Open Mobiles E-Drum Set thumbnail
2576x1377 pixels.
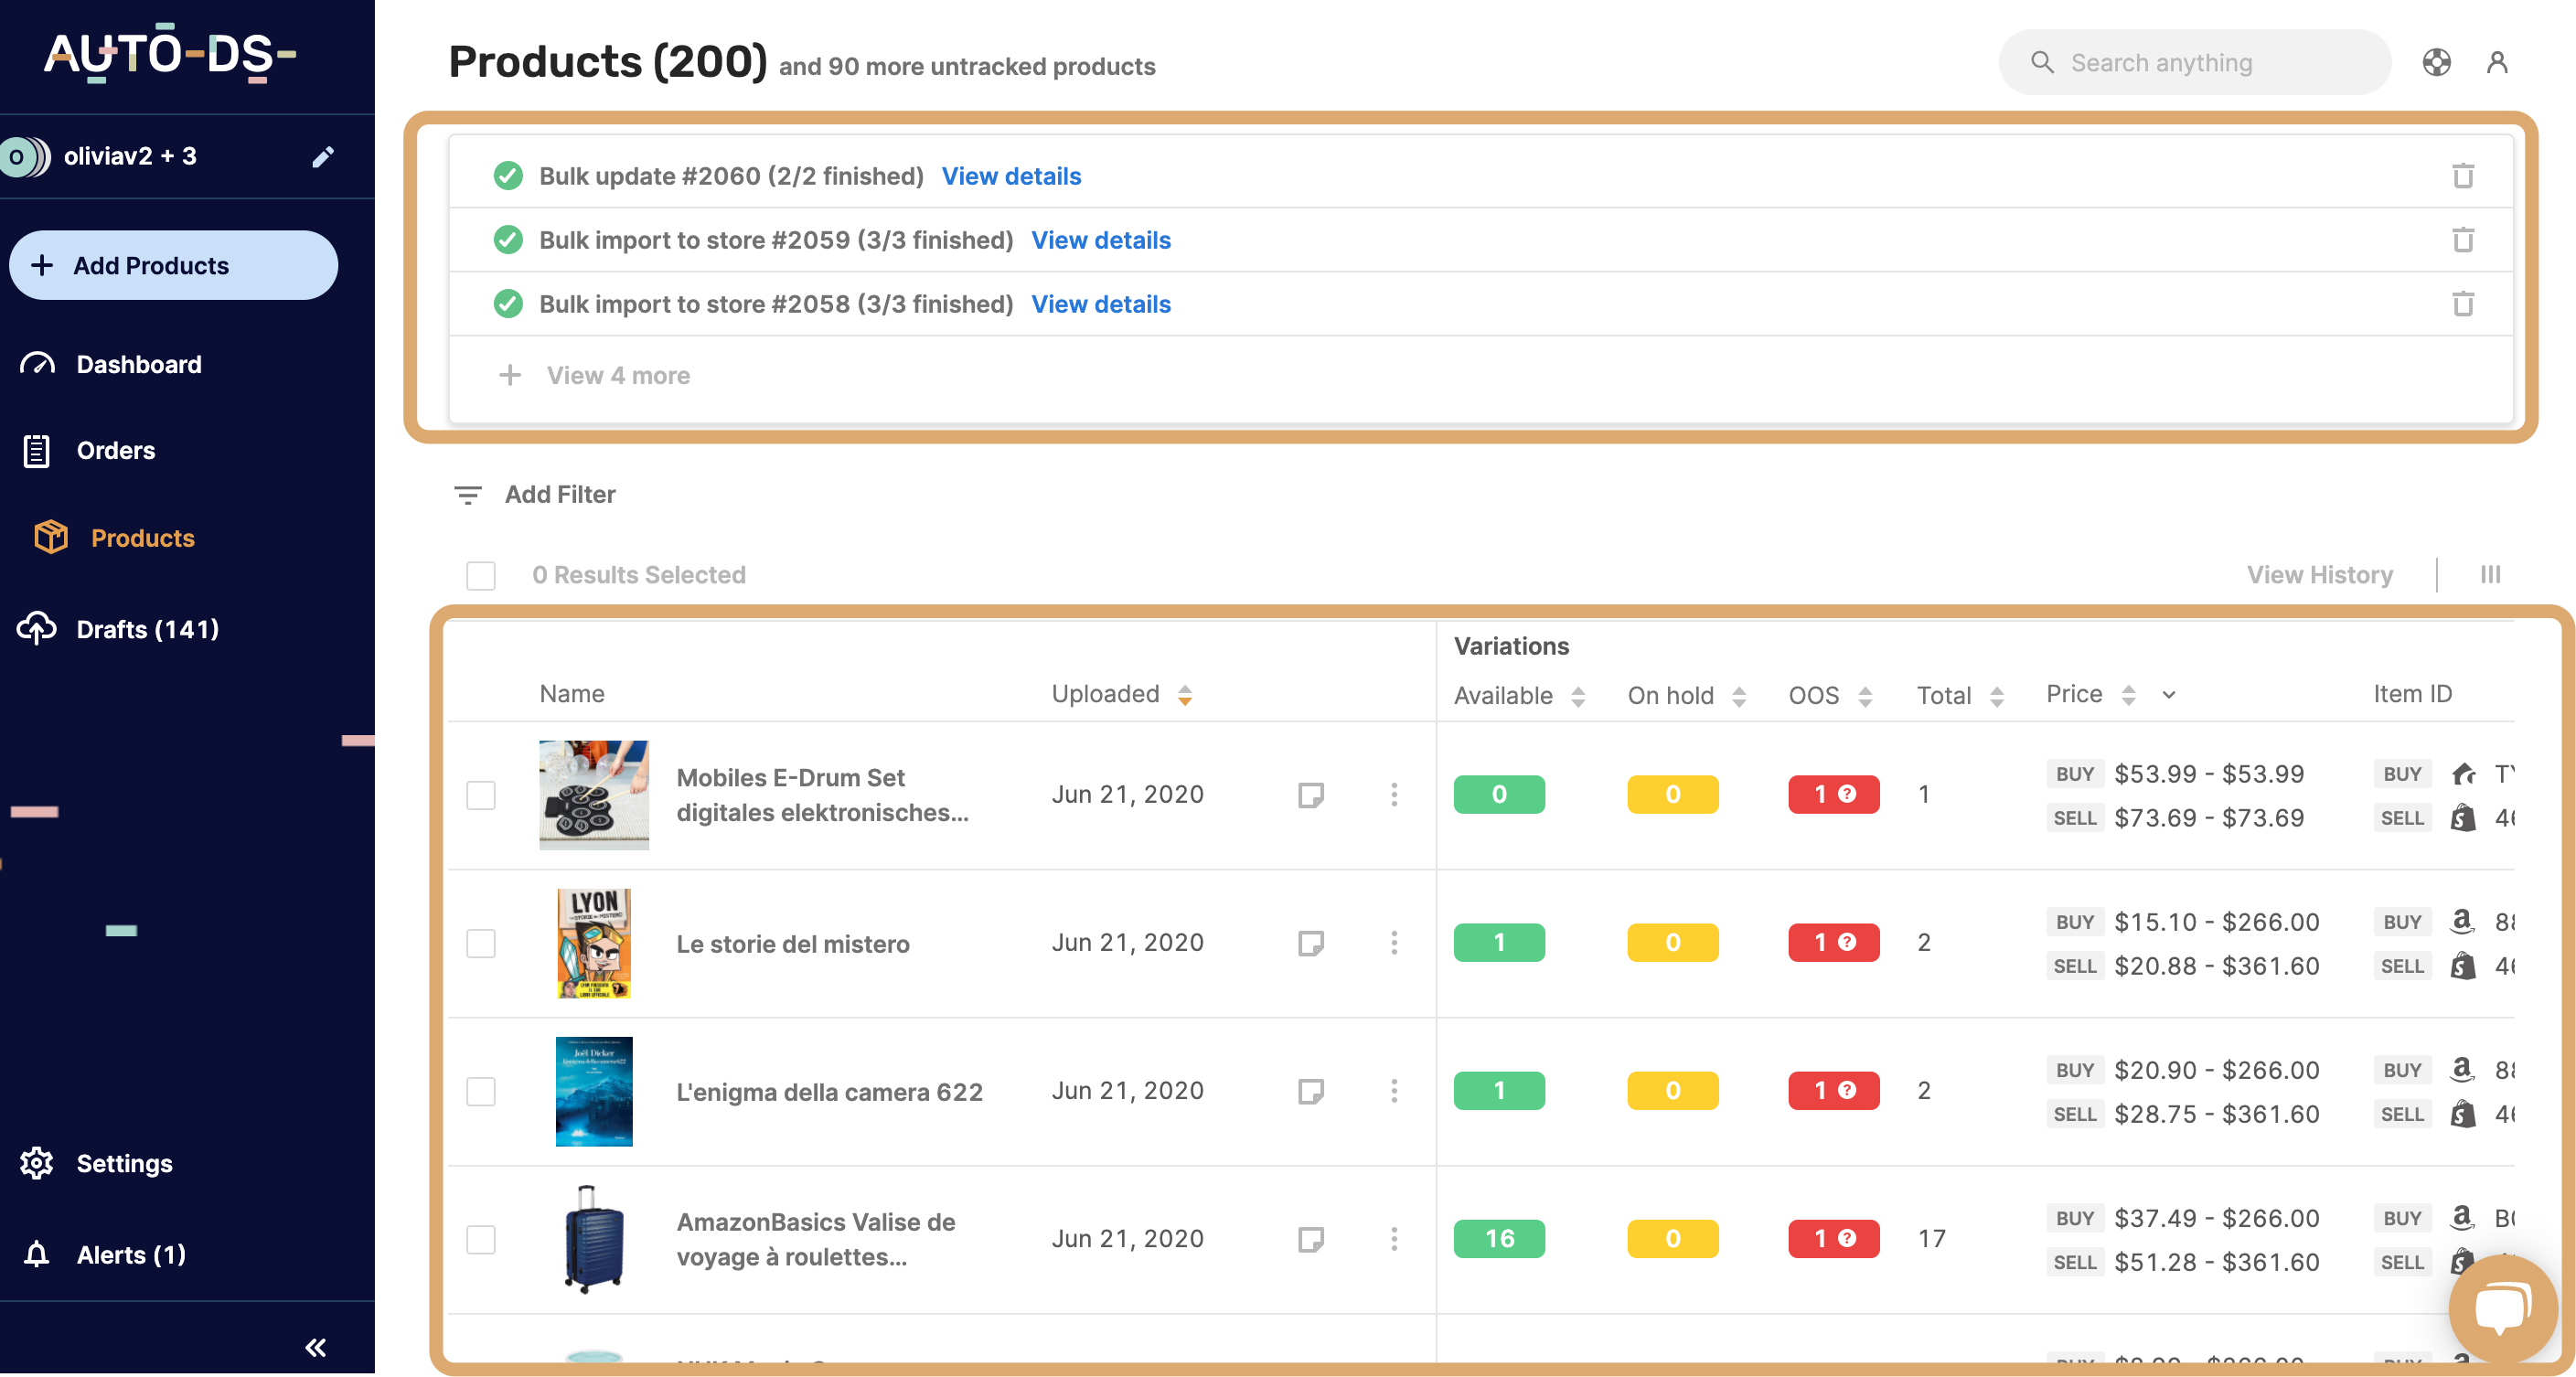(594, 795)
